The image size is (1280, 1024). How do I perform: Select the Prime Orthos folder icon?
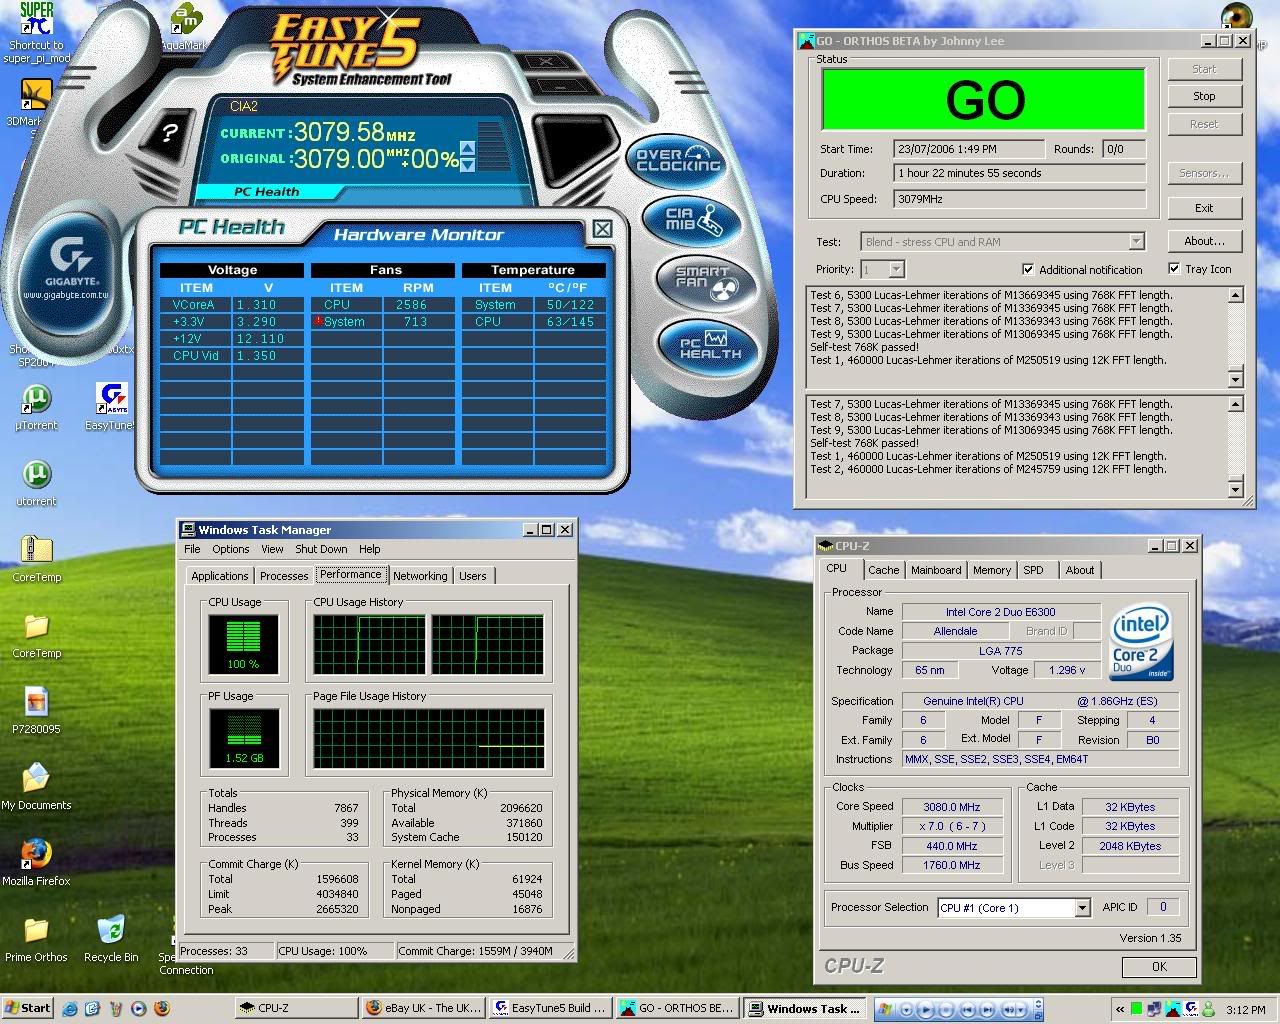37,939
